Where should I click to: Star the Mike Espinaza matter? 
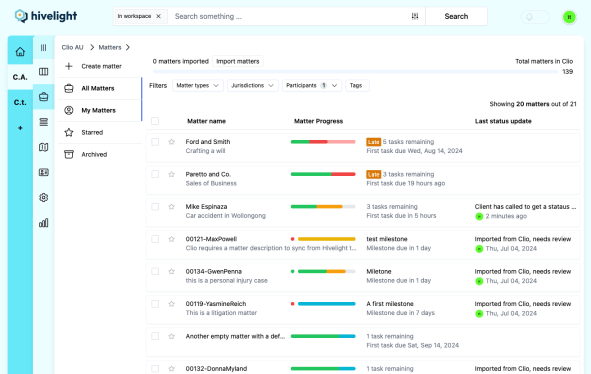tap(171, 207)
